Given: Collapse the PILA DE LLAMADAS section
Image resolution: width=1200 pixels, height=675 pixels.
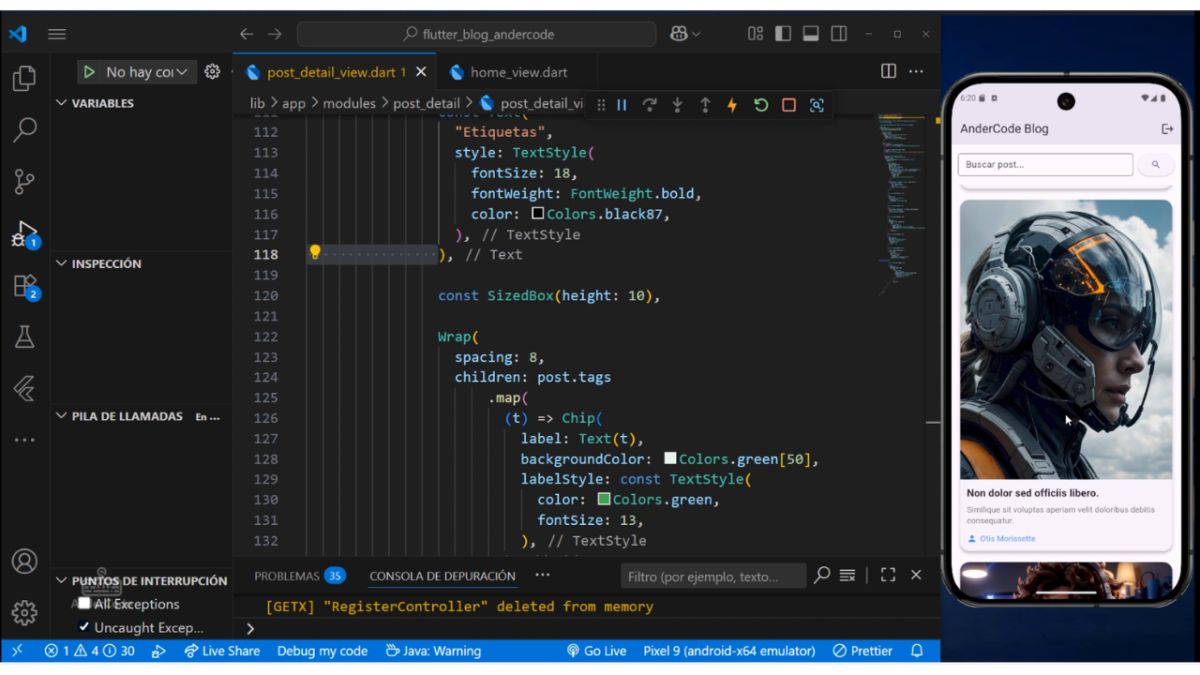Looking at the screenshot, I should tap(62, 416).
